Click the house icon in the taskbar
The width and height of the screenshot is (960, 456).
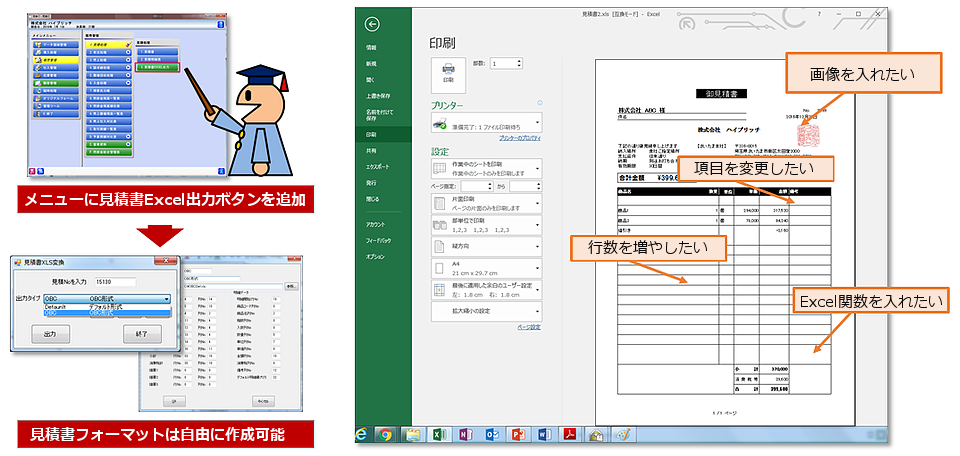[x=596, y=434]
